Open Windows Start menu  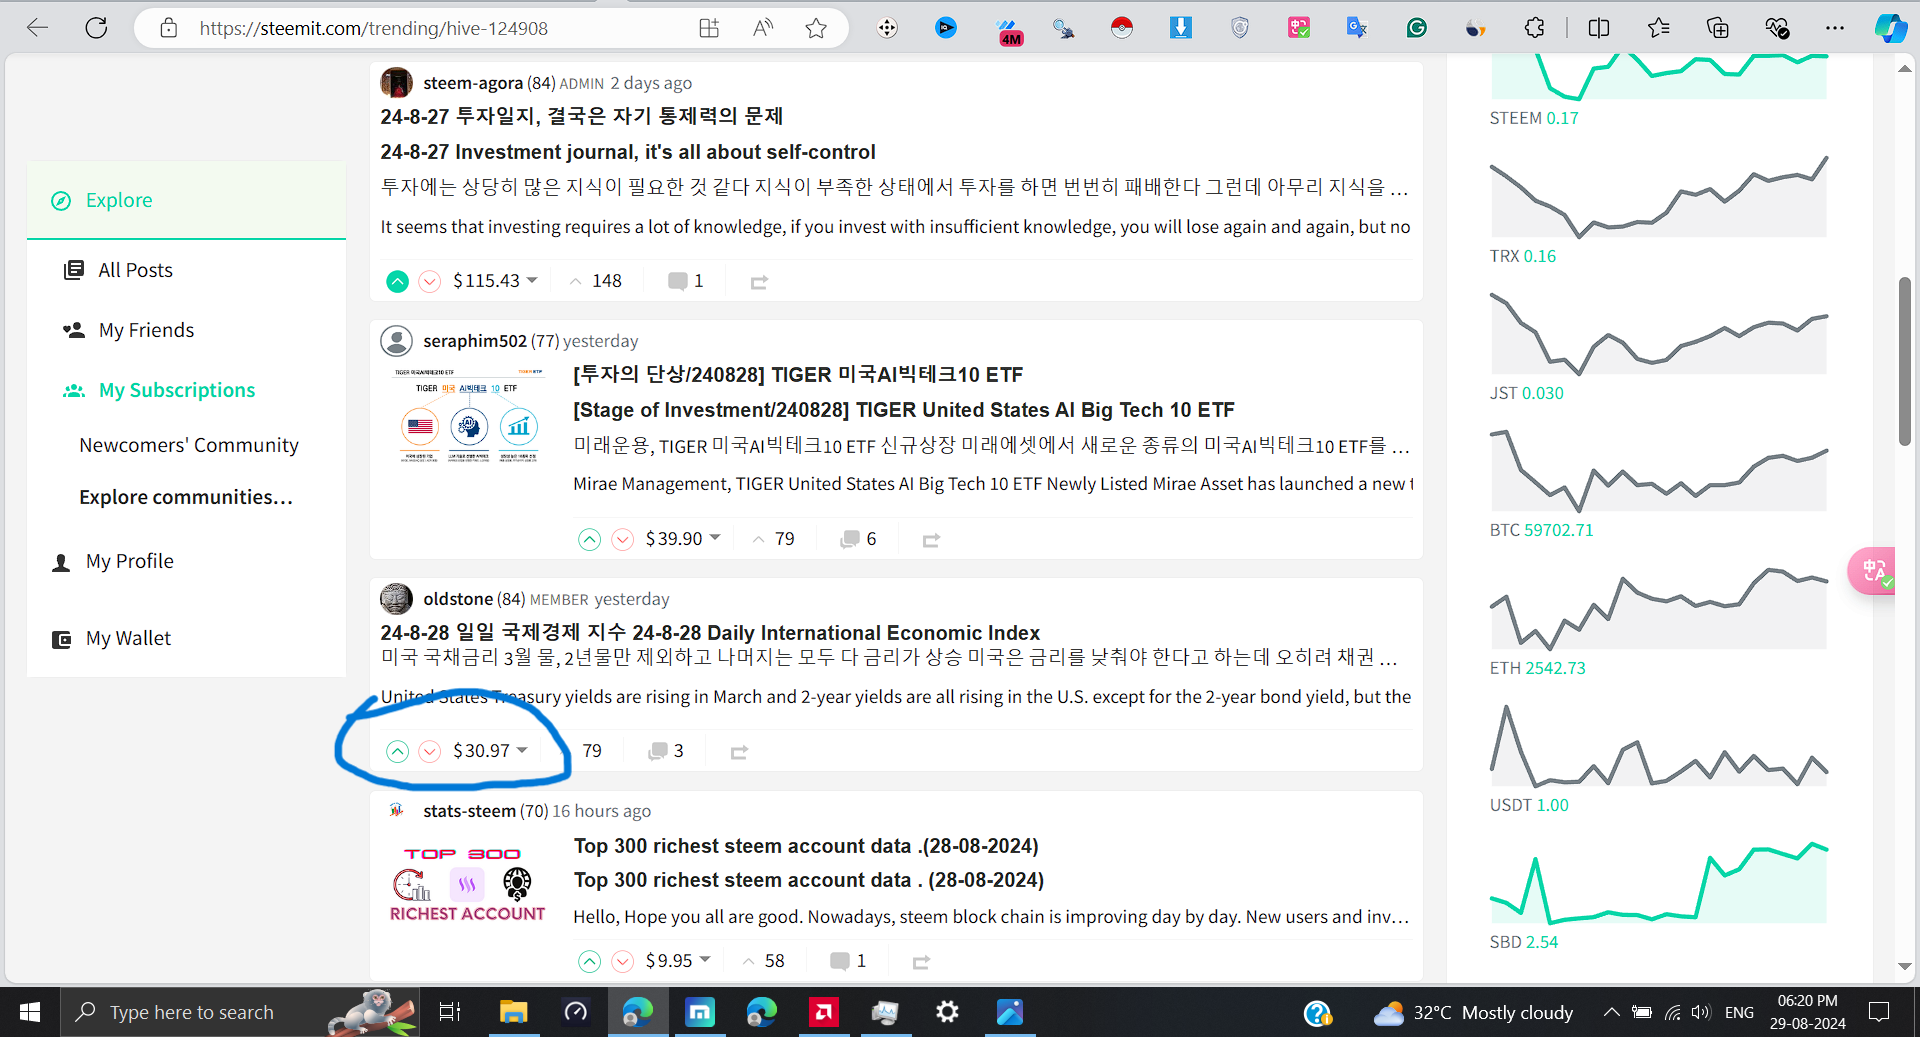[30, 1012]
